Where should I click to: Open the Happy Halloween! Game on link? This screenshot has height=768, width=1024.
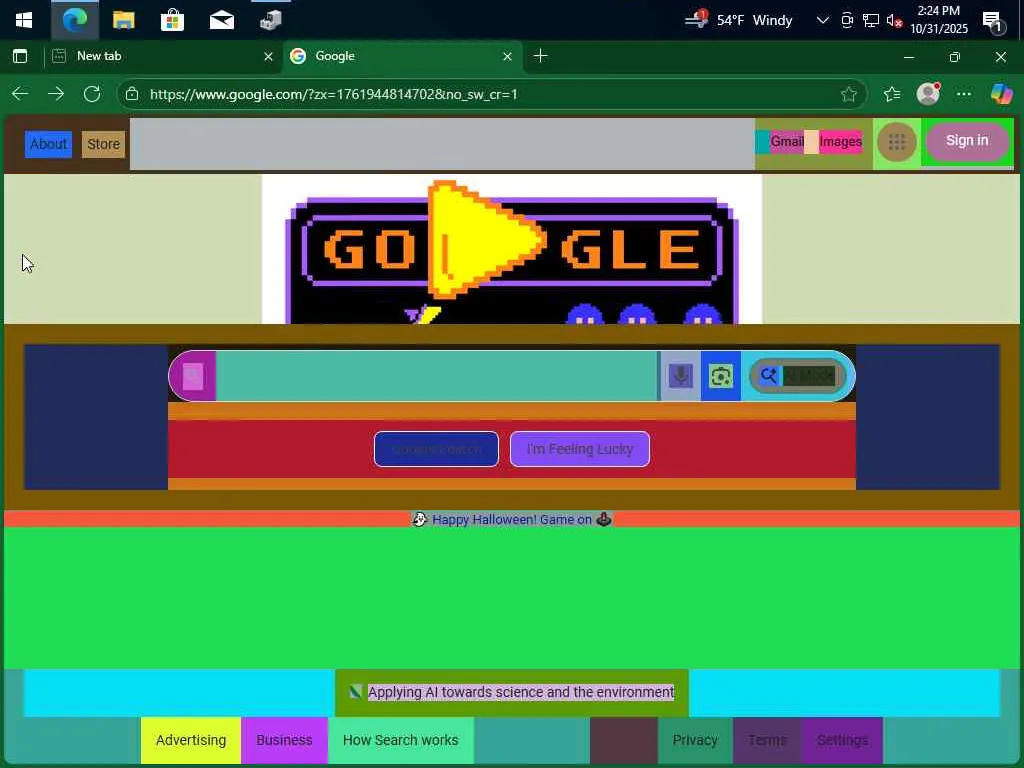[512, 520]
